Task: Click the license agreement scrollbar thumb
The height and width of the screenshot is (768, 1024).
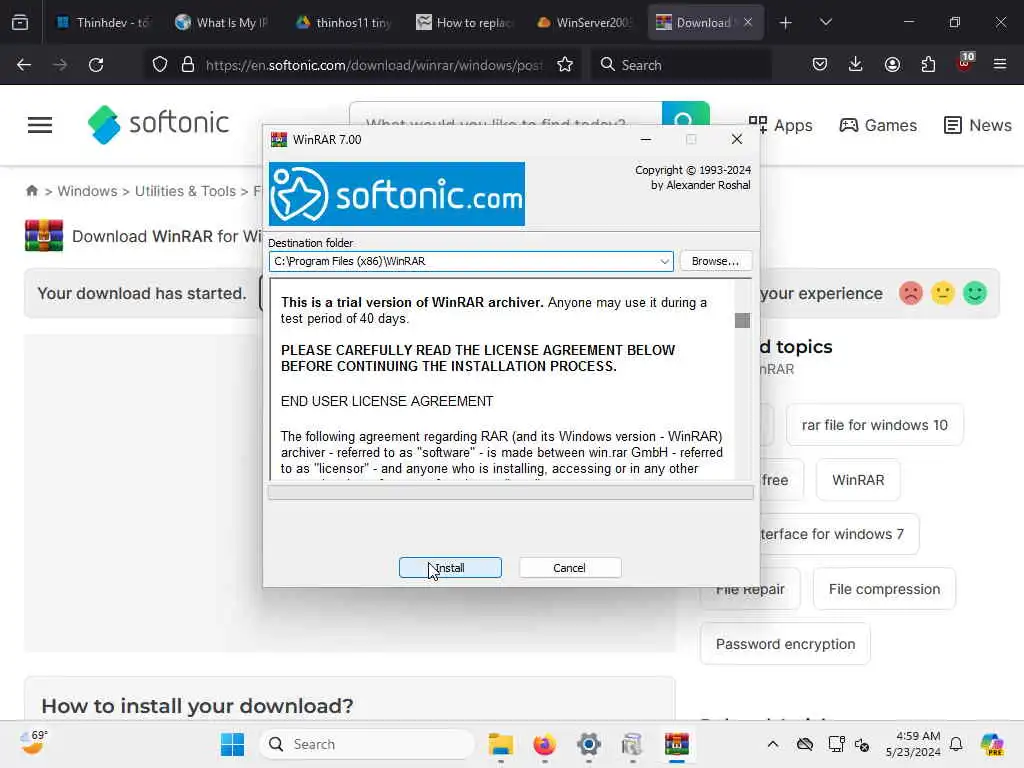Action: 742,320
